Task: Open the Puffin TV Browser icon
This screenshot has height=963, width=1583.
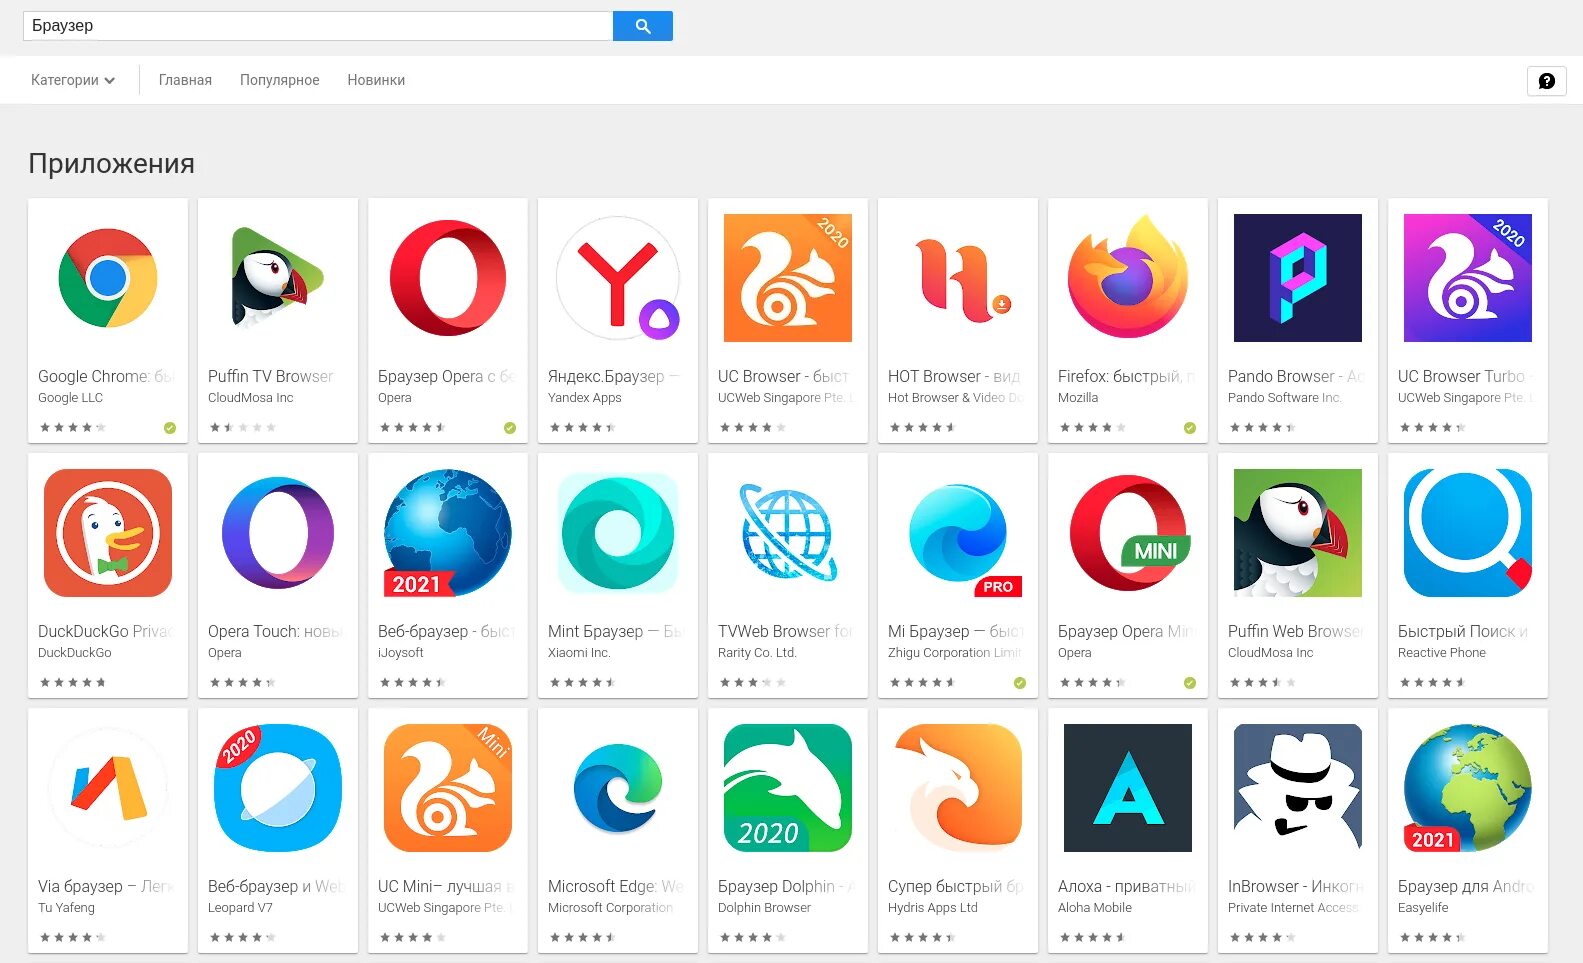Action: [x=278, y=278]
